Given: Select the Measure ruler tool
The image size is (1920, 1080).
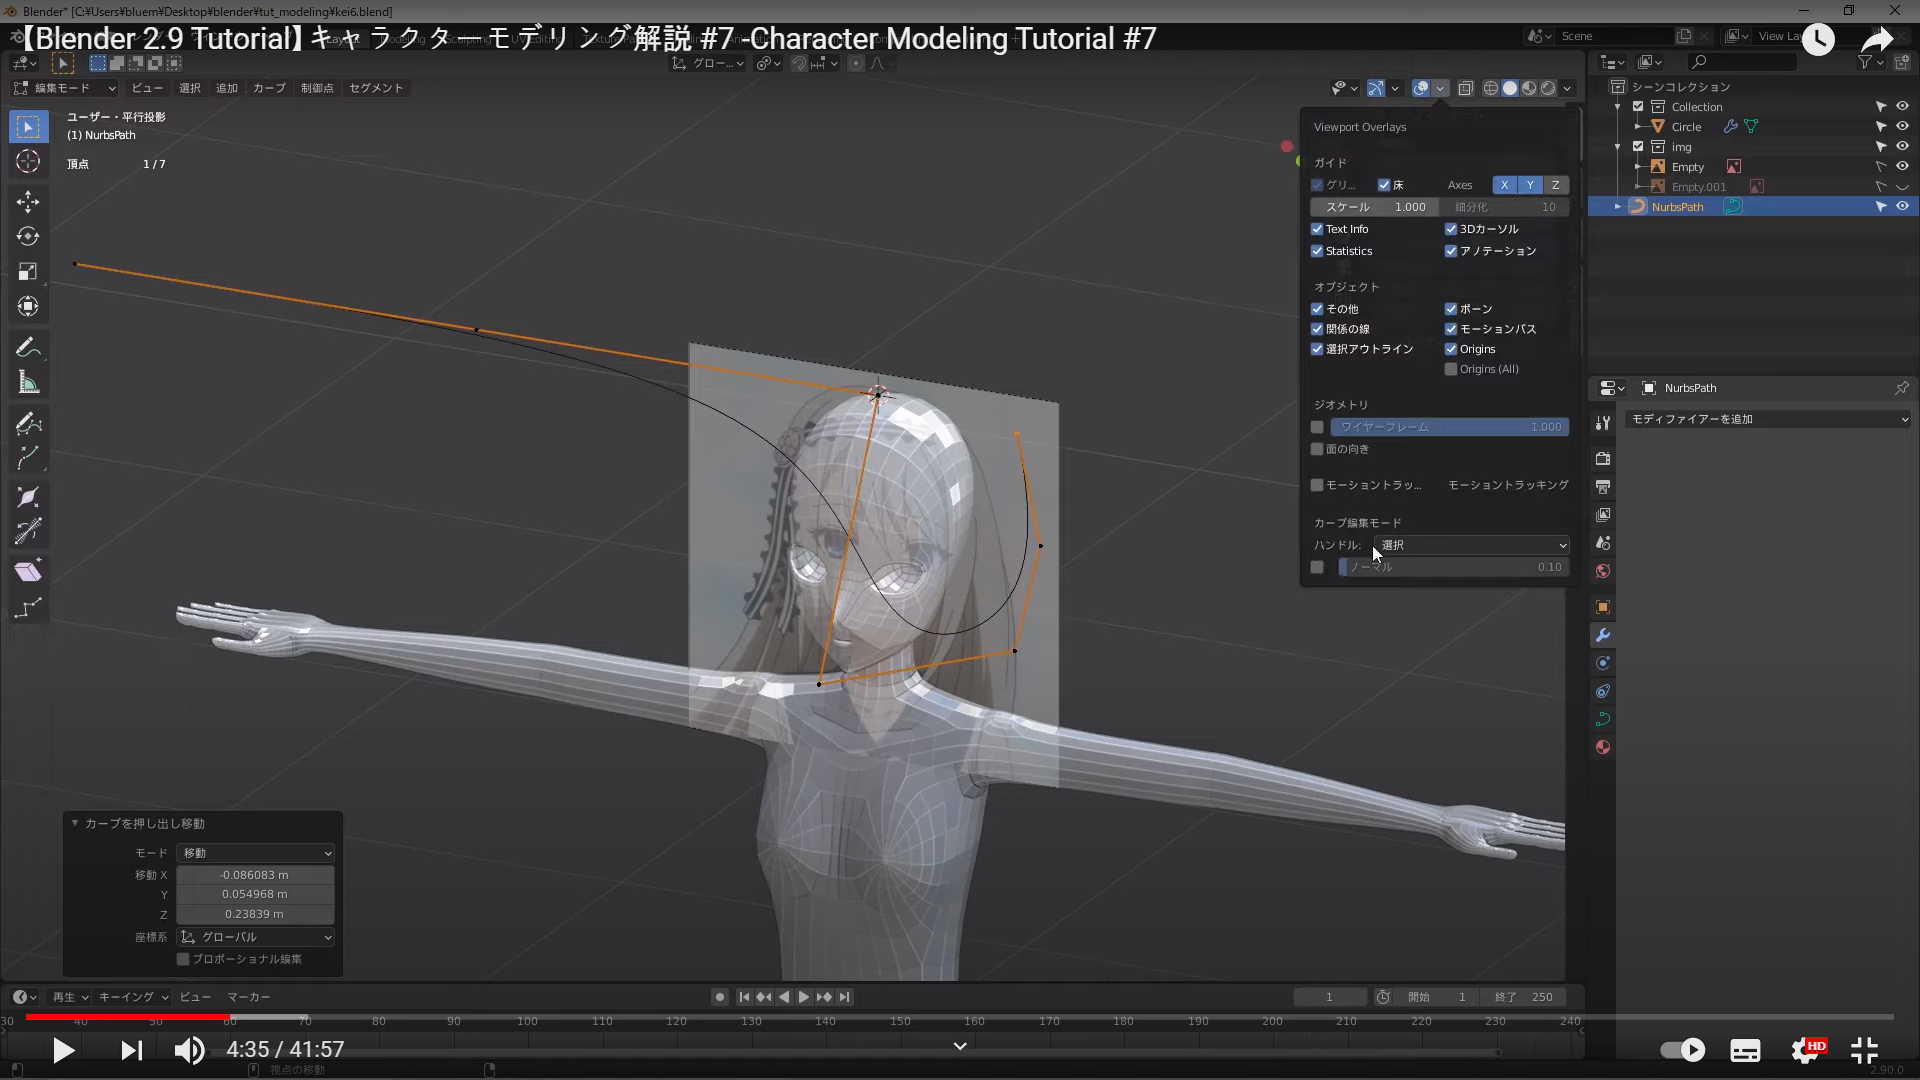Looking at the screenshot, I should click(x=28, y=383).
